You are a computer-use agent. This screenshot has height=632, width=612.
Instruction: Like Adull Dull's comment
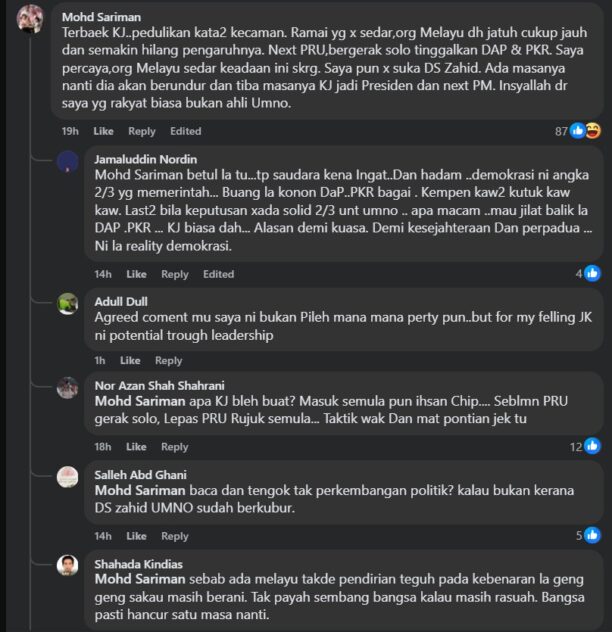(130, 360)
